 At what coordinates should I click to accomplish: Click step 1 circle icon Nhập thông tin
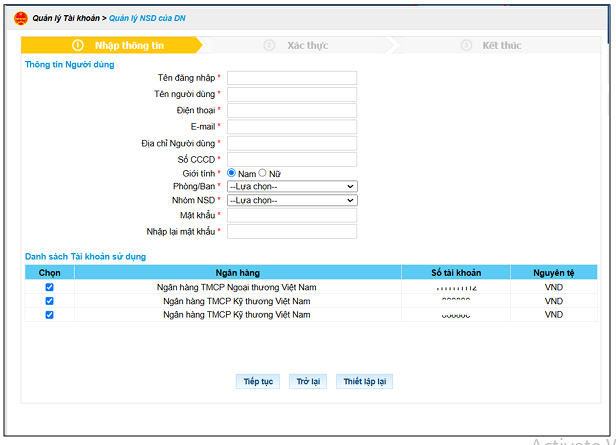pyautogui.click(x=78, y=45)
